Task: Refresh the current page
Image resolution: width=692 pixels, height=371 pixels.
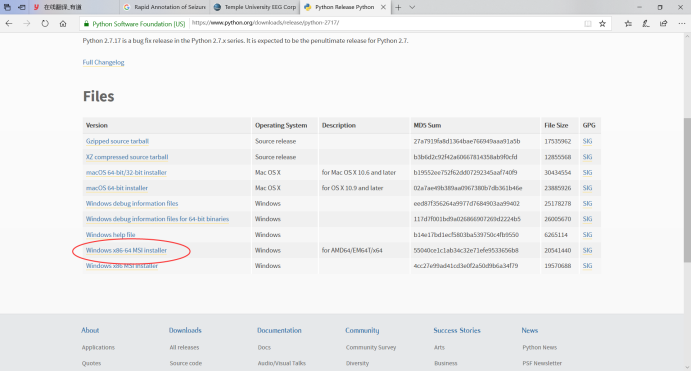Action: point(45,24)
